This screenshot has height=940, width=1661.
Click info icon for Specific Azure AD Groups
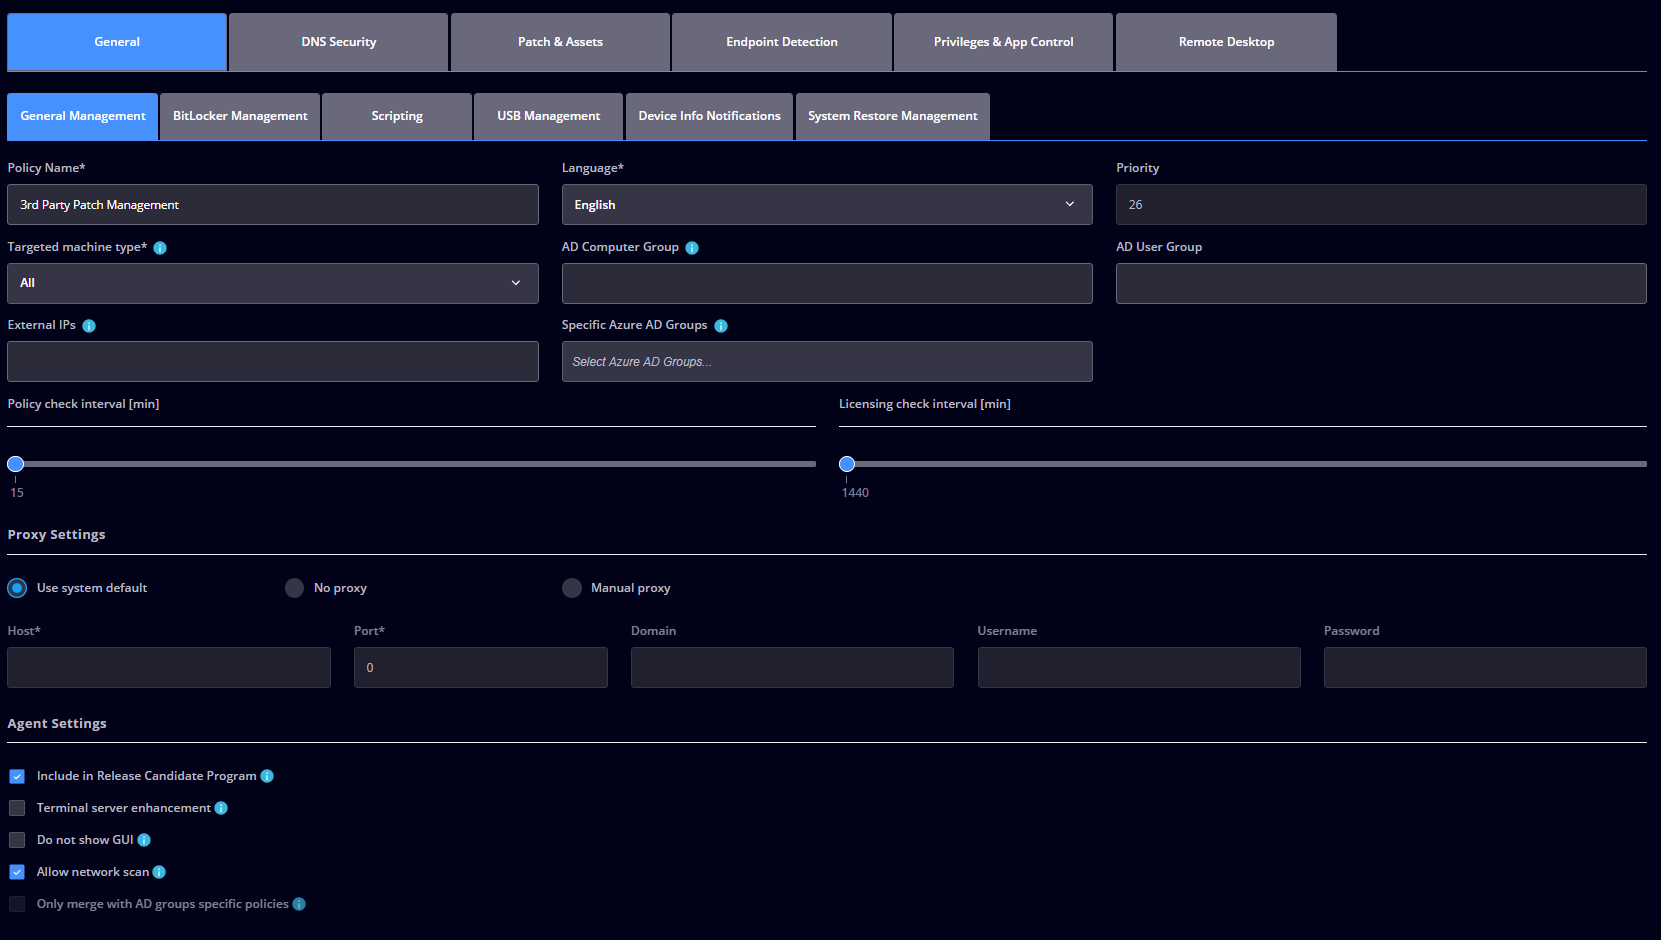(x=721, y=326)
